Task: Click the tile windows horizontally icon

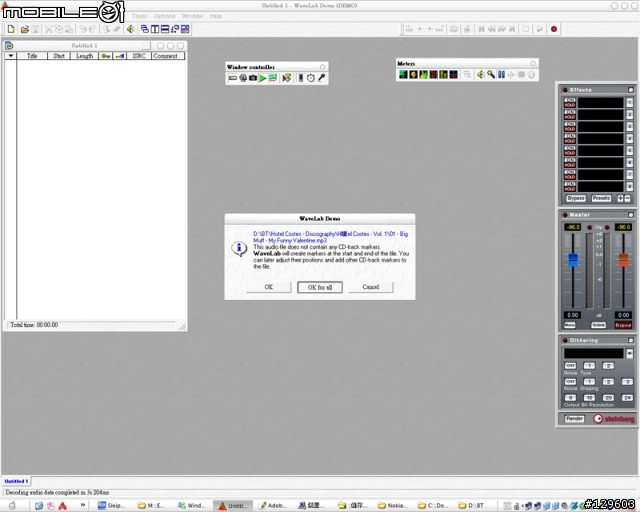Action: (165, 29)
